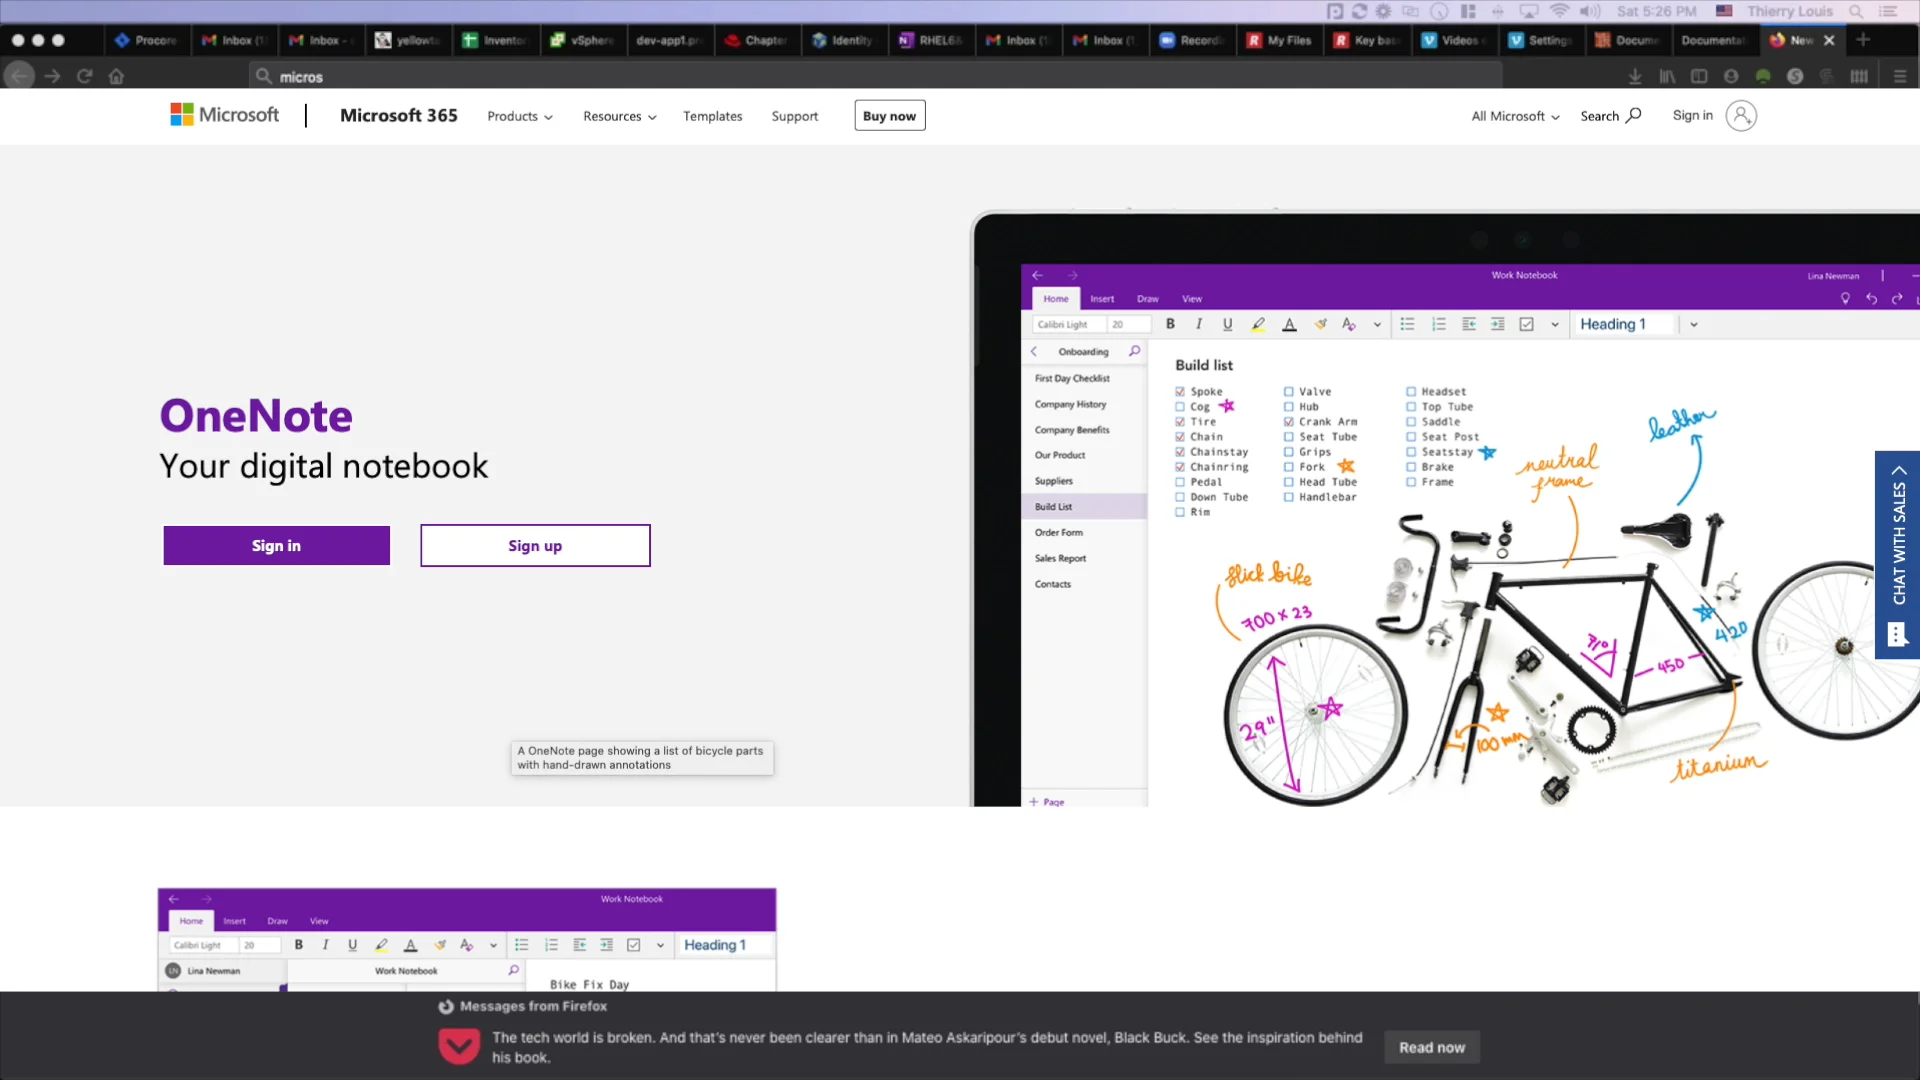Open the Products dropdown

519,116
